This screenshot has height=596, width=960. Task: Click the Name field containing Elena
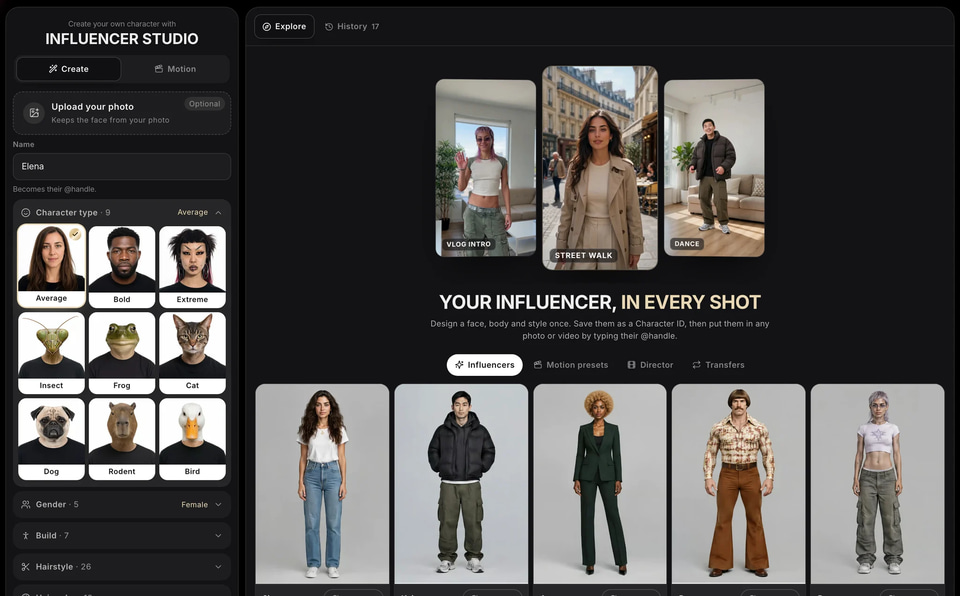[122, 167]
